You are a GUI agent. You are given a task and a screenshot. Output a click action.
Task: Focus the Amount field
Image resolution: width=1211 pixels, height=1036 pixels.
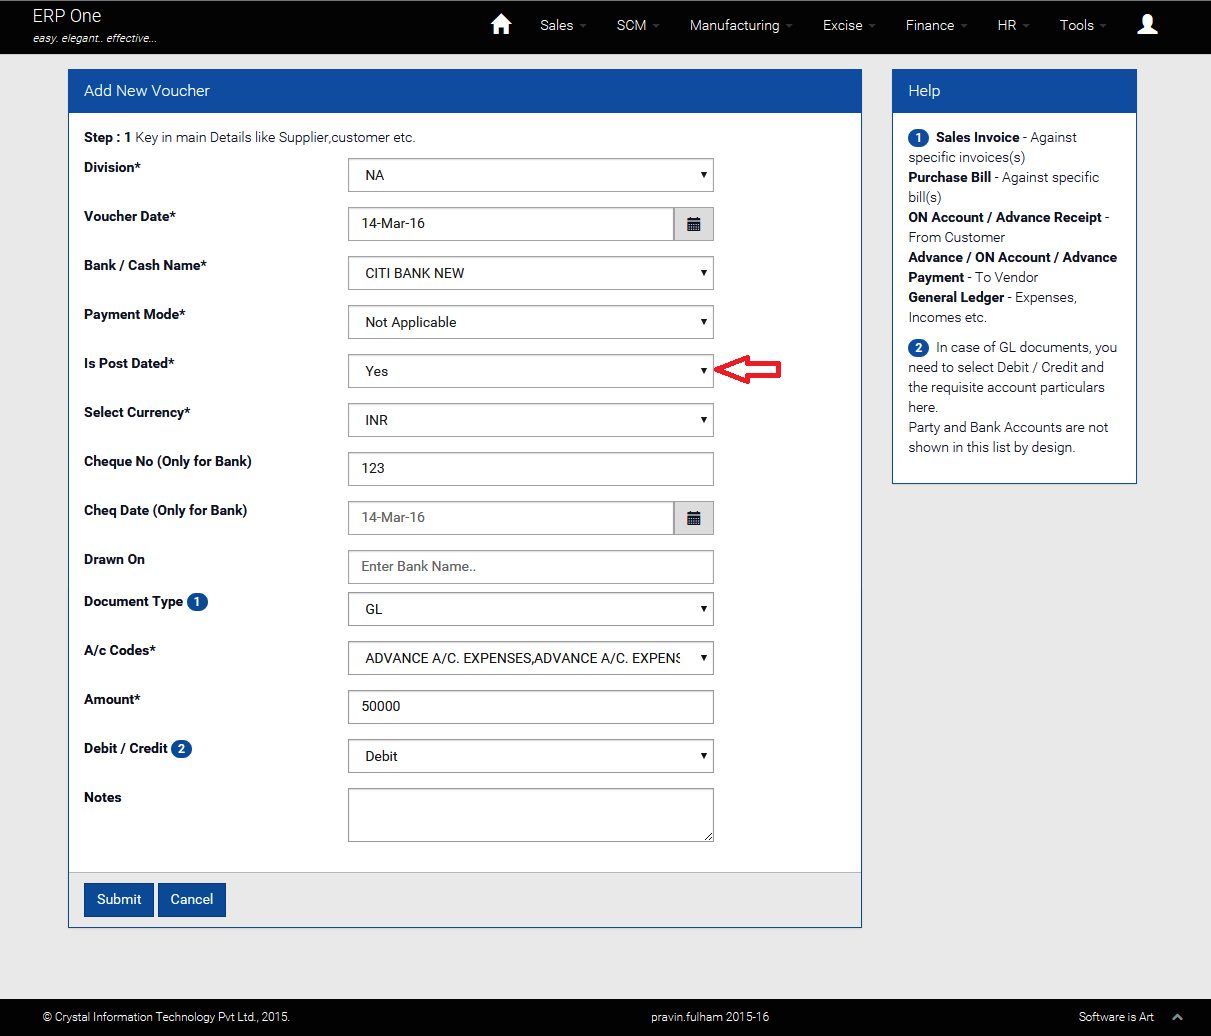coord(531,707)
